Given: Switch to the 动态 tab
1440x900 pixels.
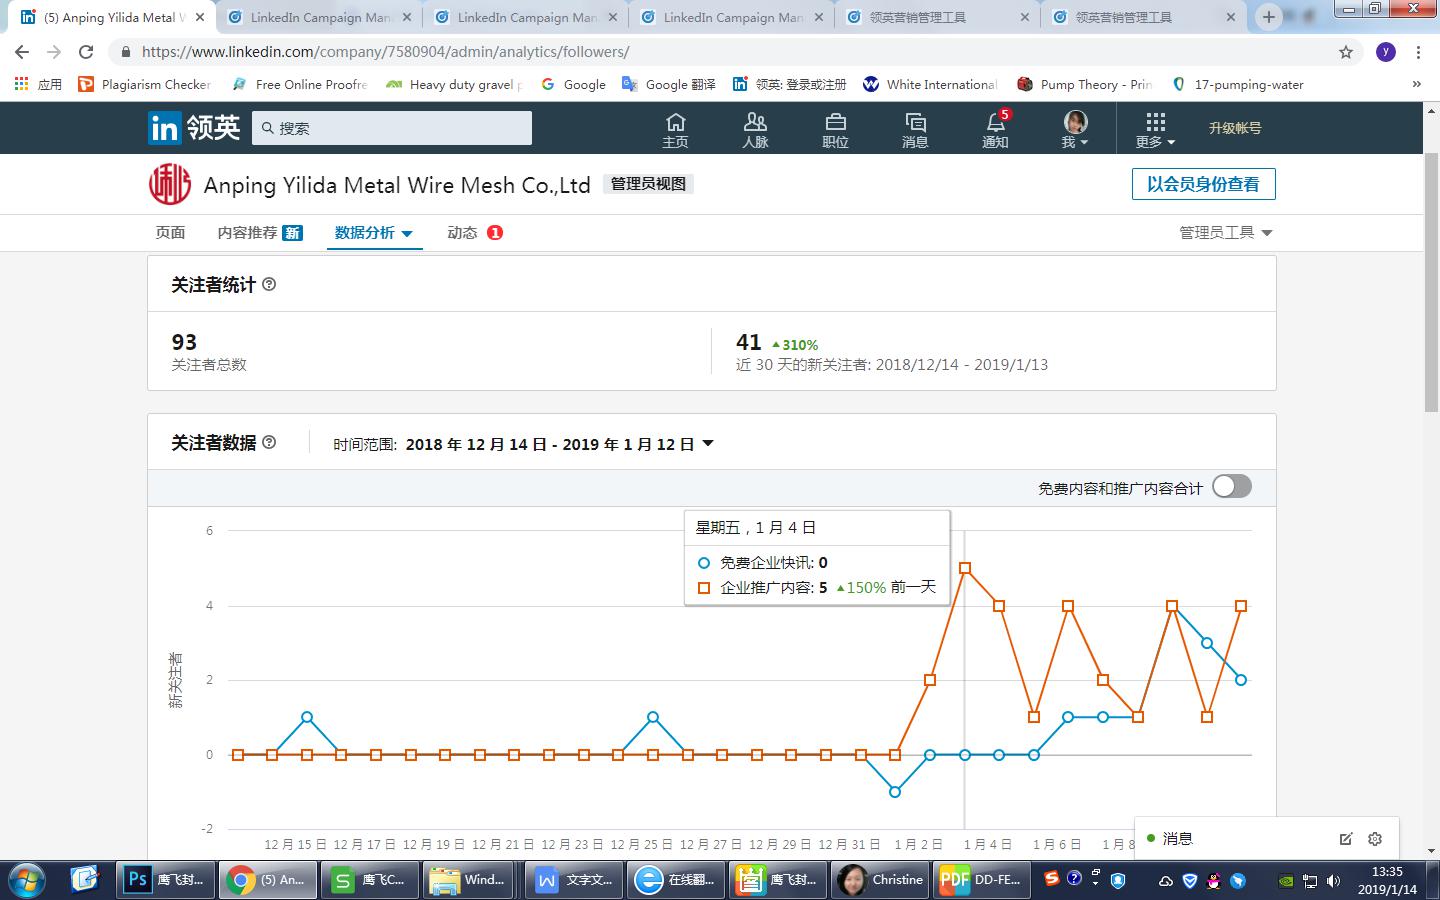Looking at the screenshot, I should click(x=463, y=233).
